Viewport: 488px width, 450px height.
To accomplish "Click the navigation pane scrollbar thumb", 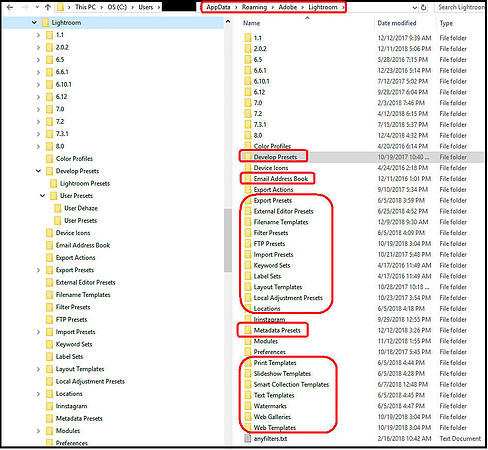I will [228, 240].
